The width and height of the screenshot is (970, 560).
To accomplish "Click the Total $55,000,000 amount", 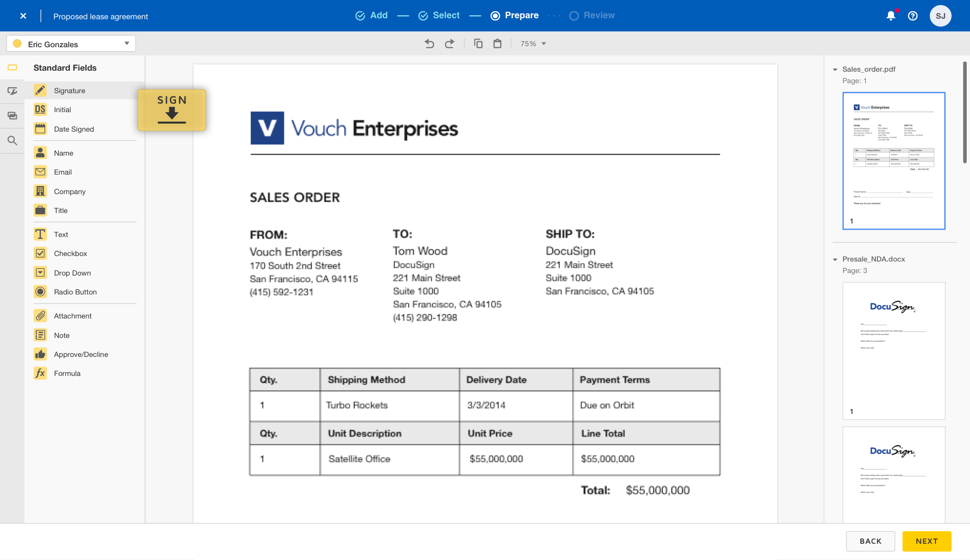I will (658, 490).
